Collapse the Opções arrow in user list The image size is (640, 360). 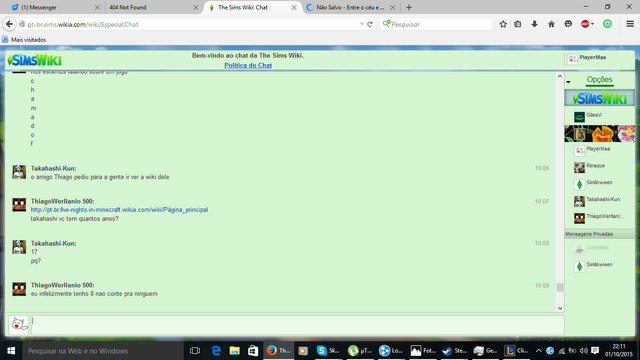click(x=568, y=82)
